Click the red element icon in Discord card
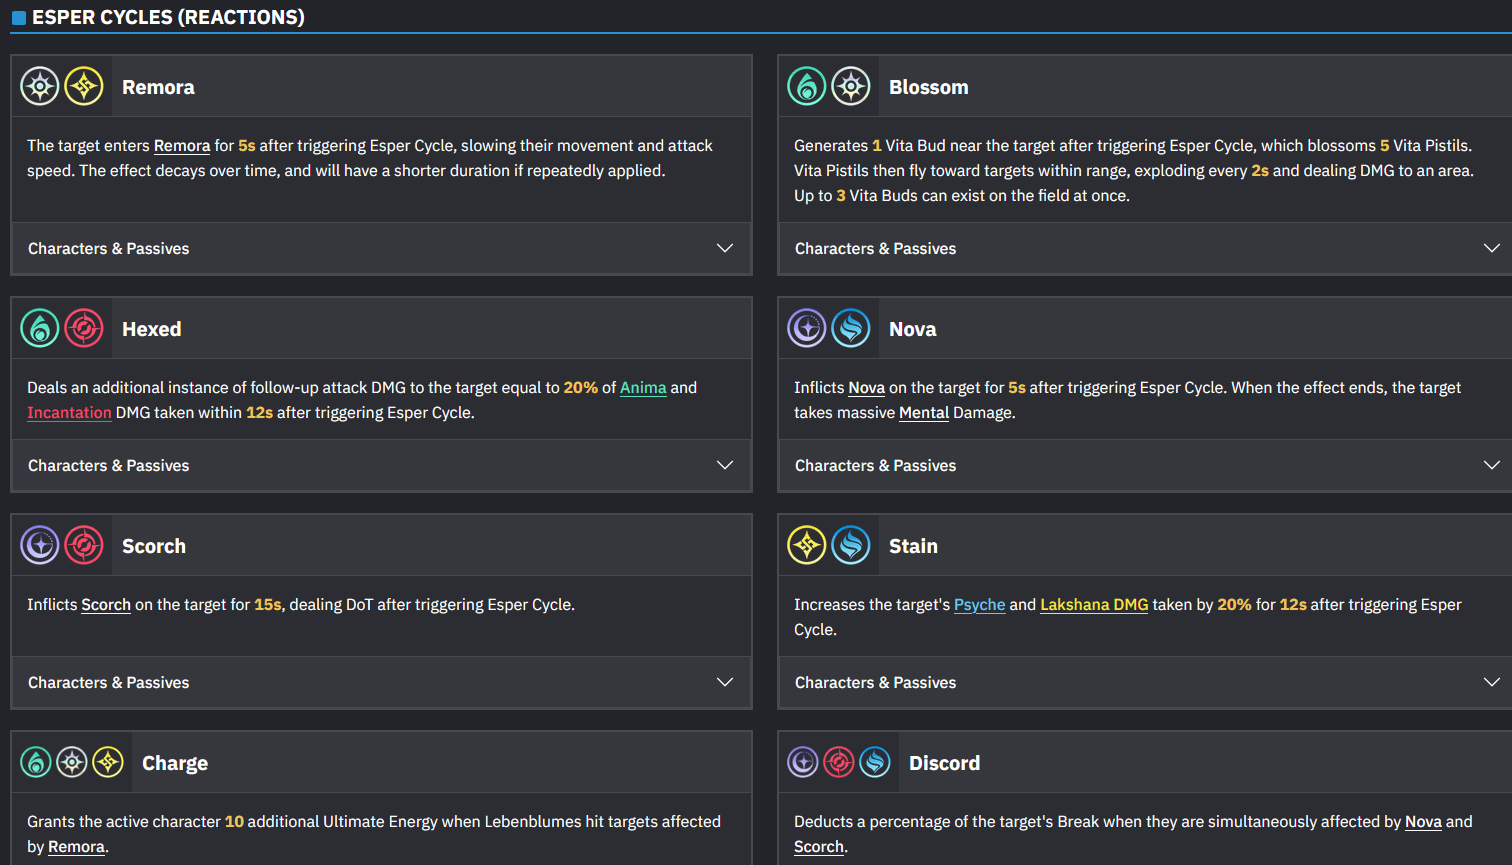 pyautogui.click(x=839, y=763)
